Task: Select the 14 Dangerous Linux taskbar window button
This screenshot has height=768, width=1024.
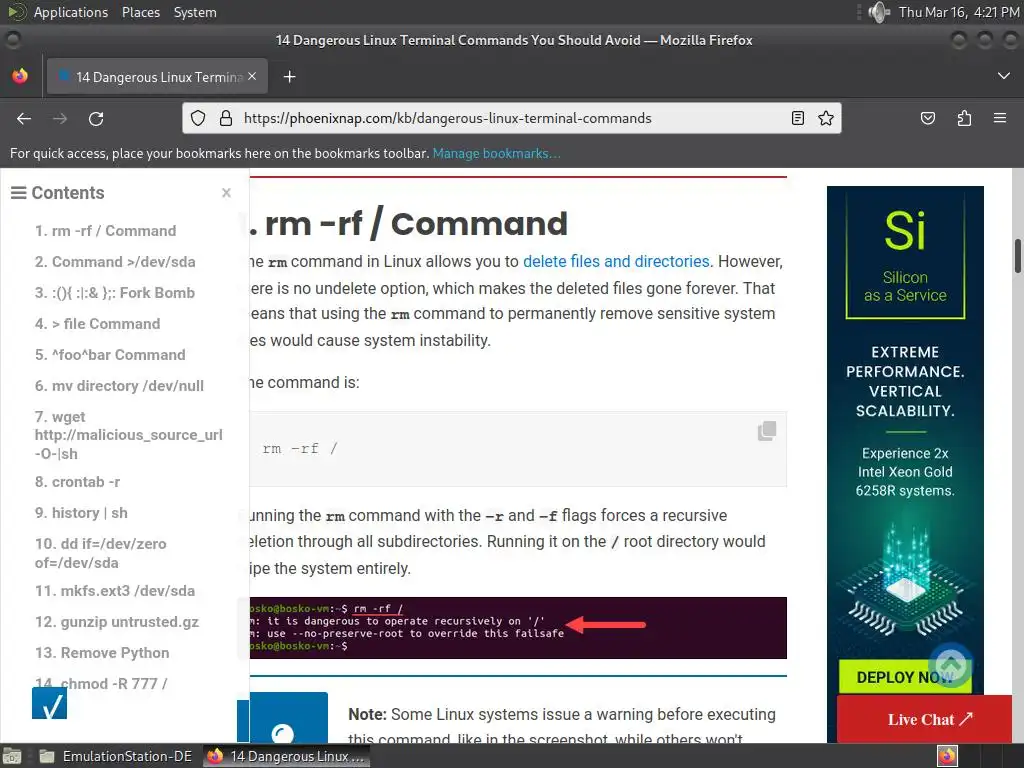Action: pyautogui.click(x=286, y=756)
